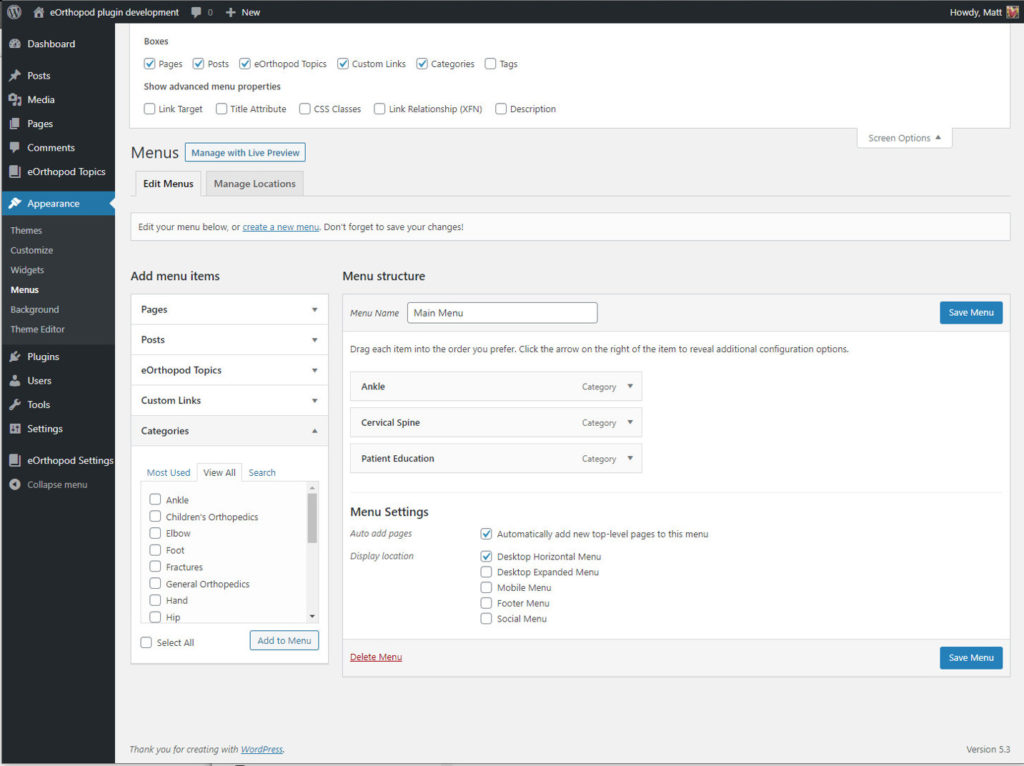
Task: Open the WordPress logo menu
Action: click(x=14, y=12)
